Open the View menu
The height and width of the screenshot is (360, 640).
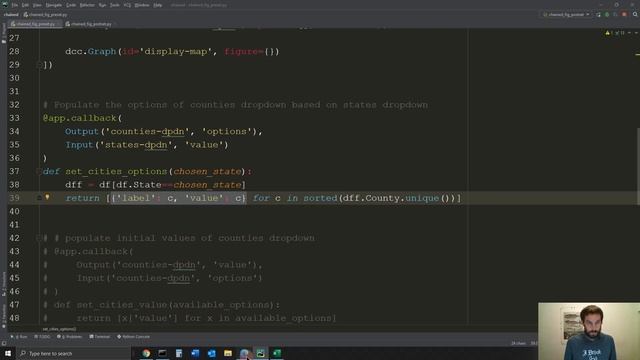37,5
